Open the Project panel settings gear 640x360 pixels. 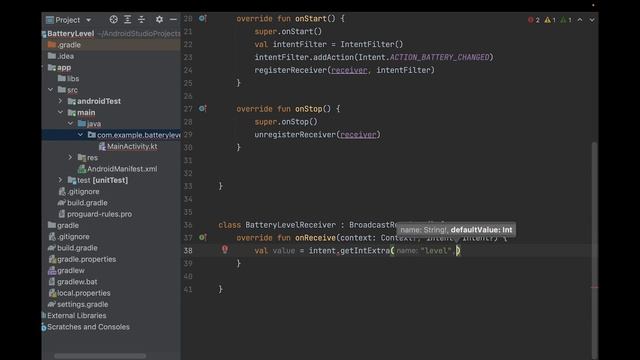tap(159, 19)
